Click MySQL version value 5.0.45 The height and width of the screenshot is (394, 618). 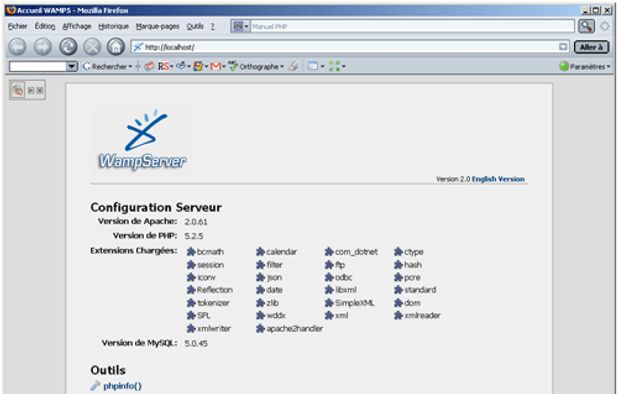(x=196, y=344)
